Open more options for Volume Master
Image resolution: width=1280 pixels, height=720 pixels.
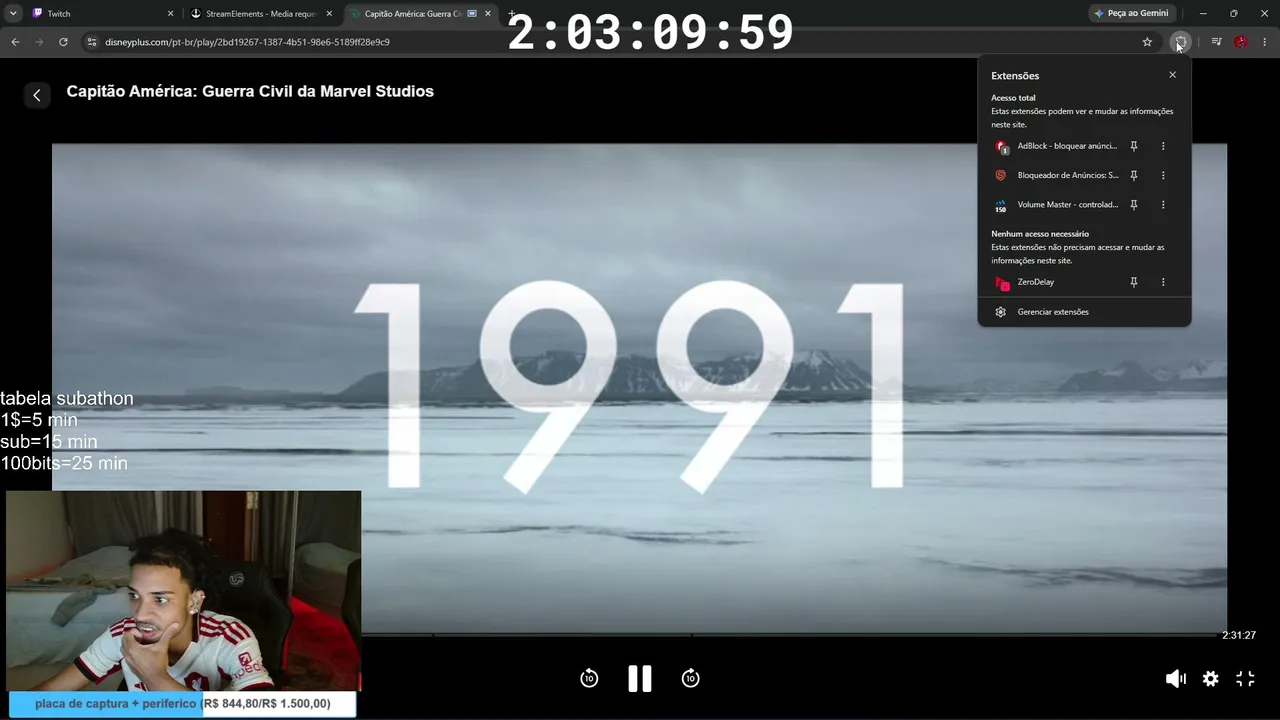tap(1162, 205)
